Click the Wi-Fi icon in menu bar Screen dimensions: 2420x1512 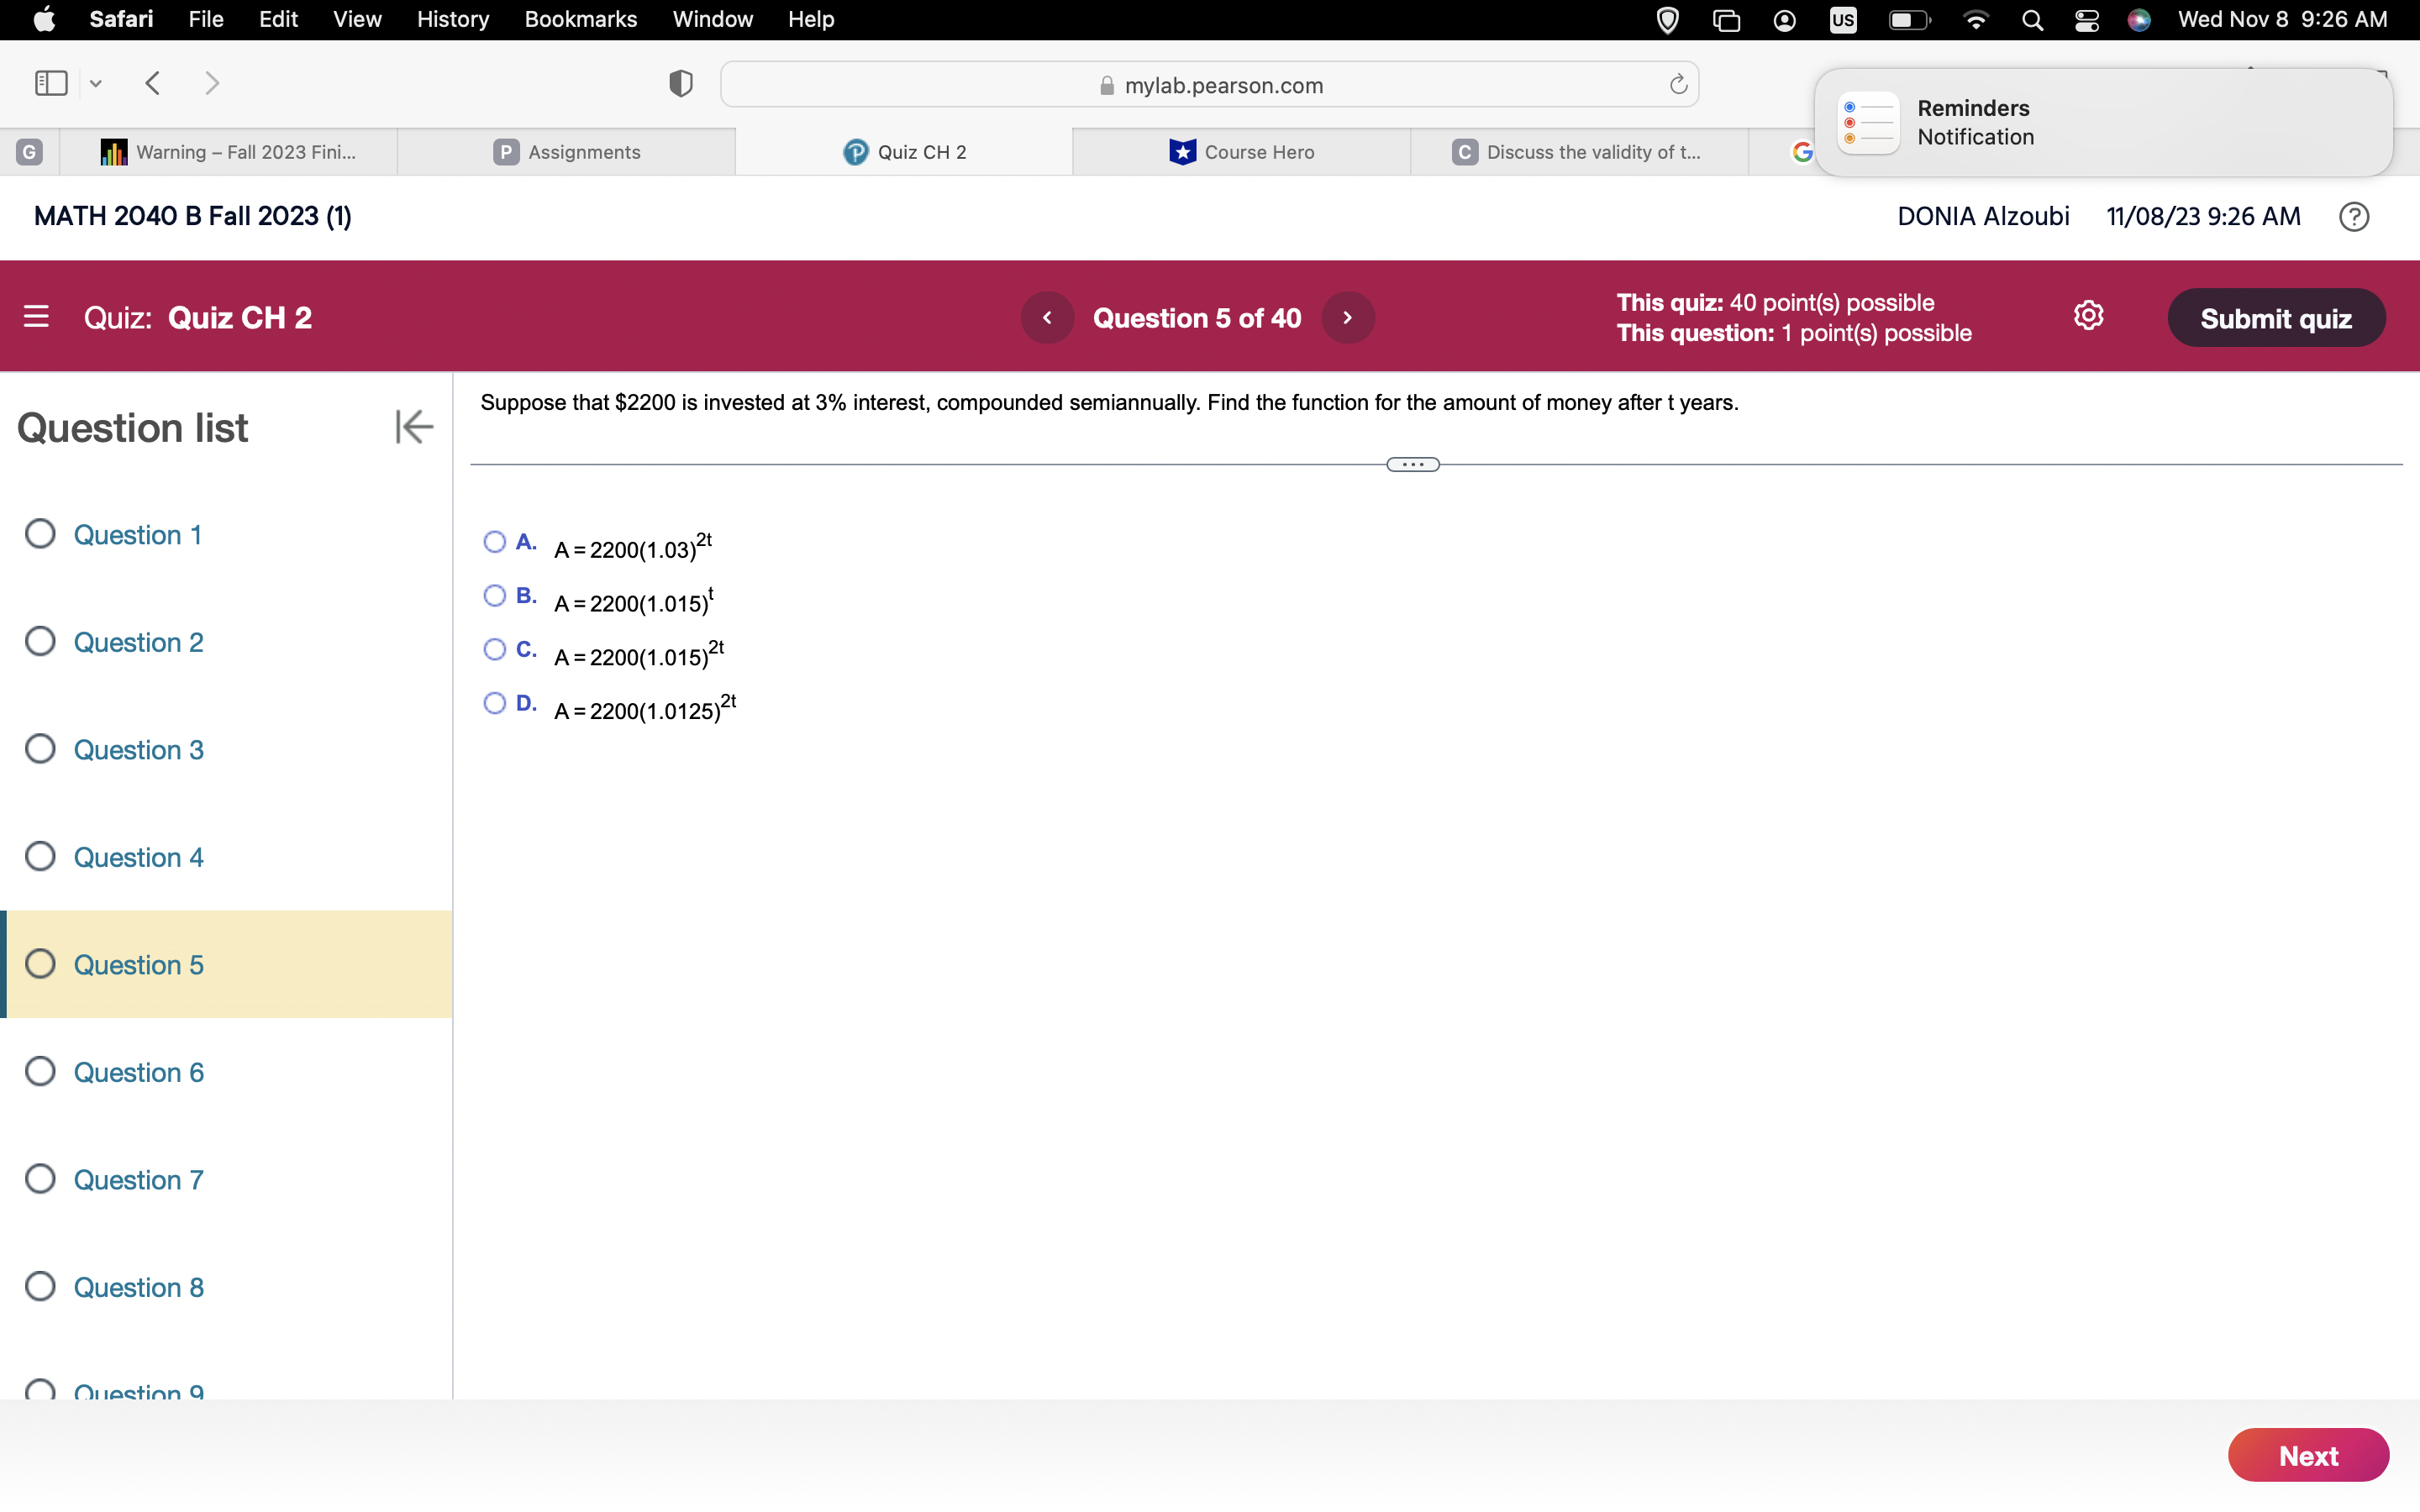click(x=1975, y=19)
